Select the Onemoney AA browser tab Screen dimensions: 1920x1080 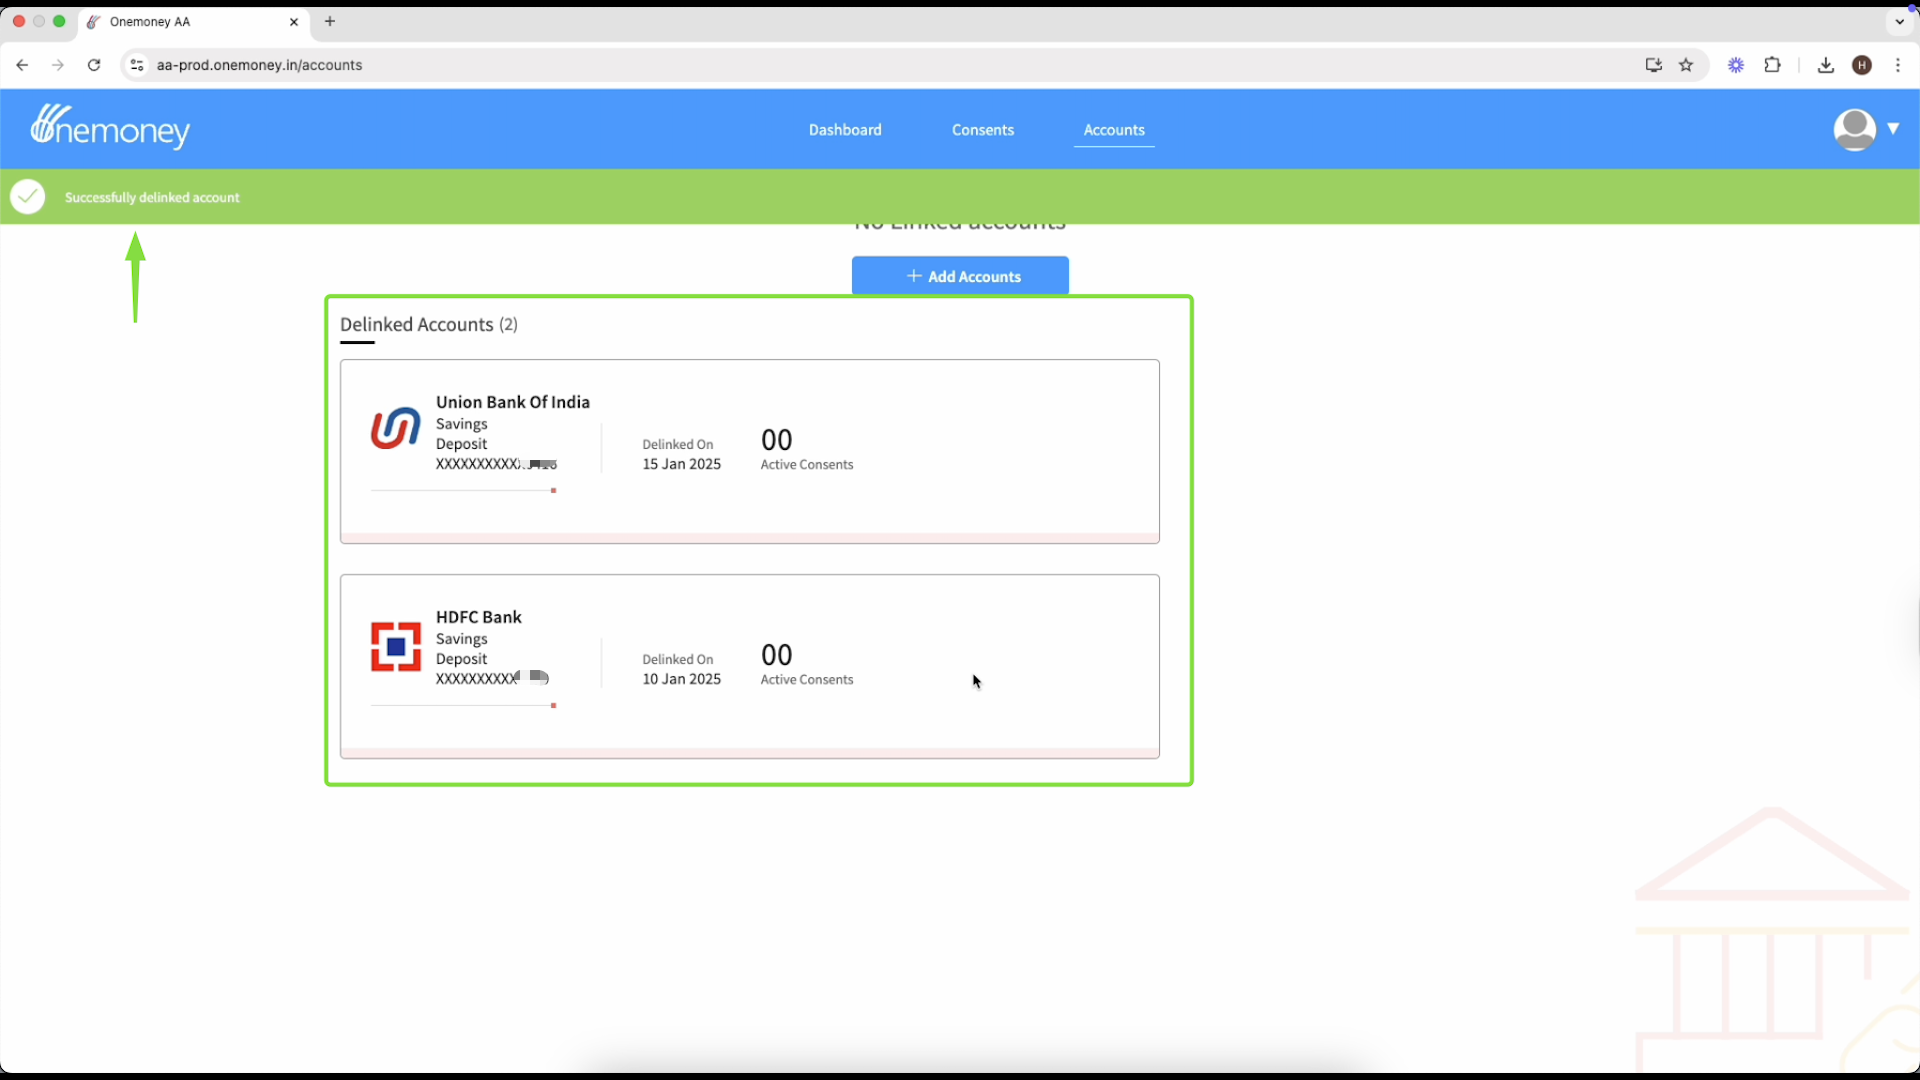tap(194, 22)
